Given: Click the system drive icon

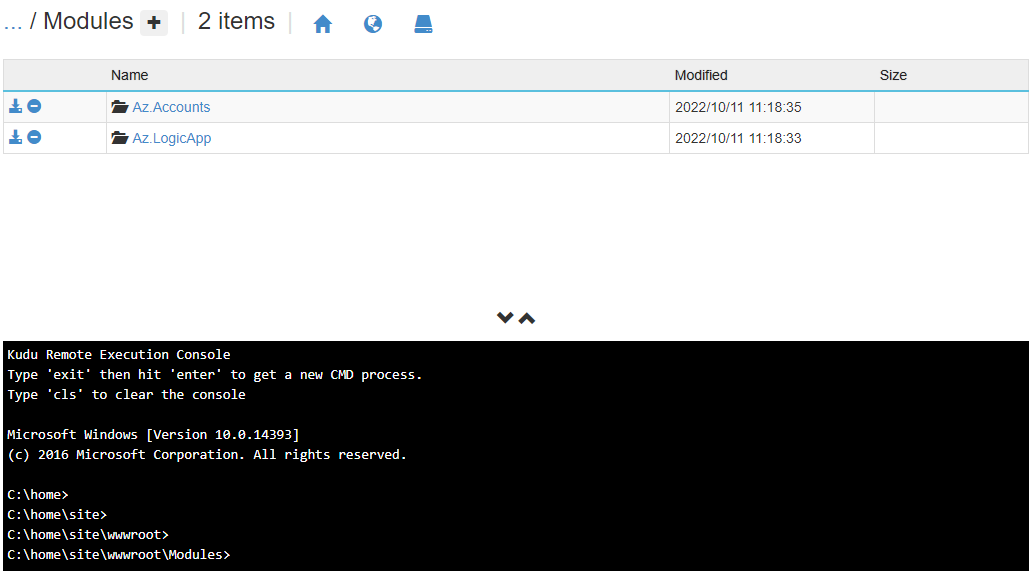Looking at the screenshot, I should coord(424,24).
